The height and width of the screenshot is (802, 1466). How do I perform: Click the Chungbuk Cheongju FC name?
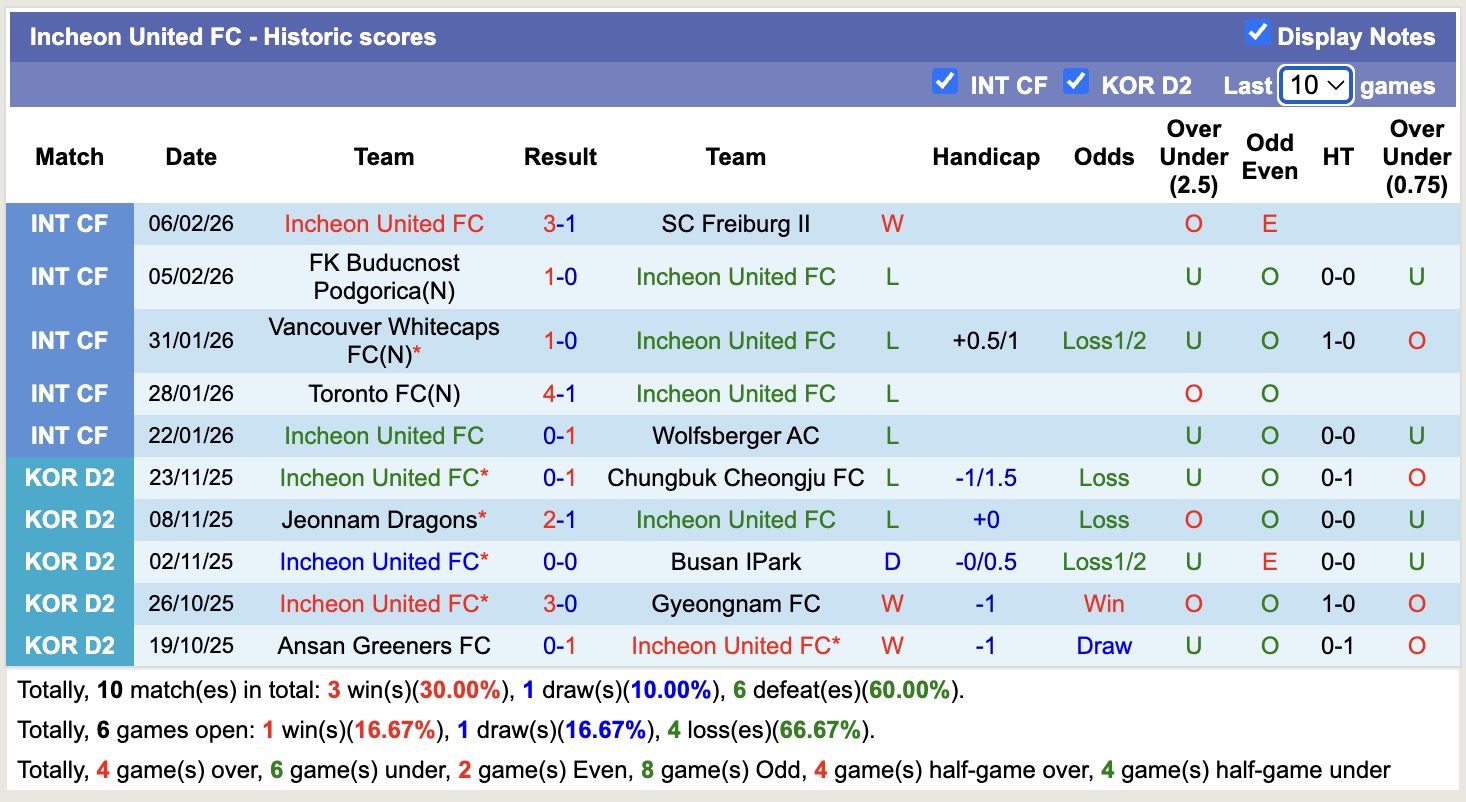(x=736, y=477)
